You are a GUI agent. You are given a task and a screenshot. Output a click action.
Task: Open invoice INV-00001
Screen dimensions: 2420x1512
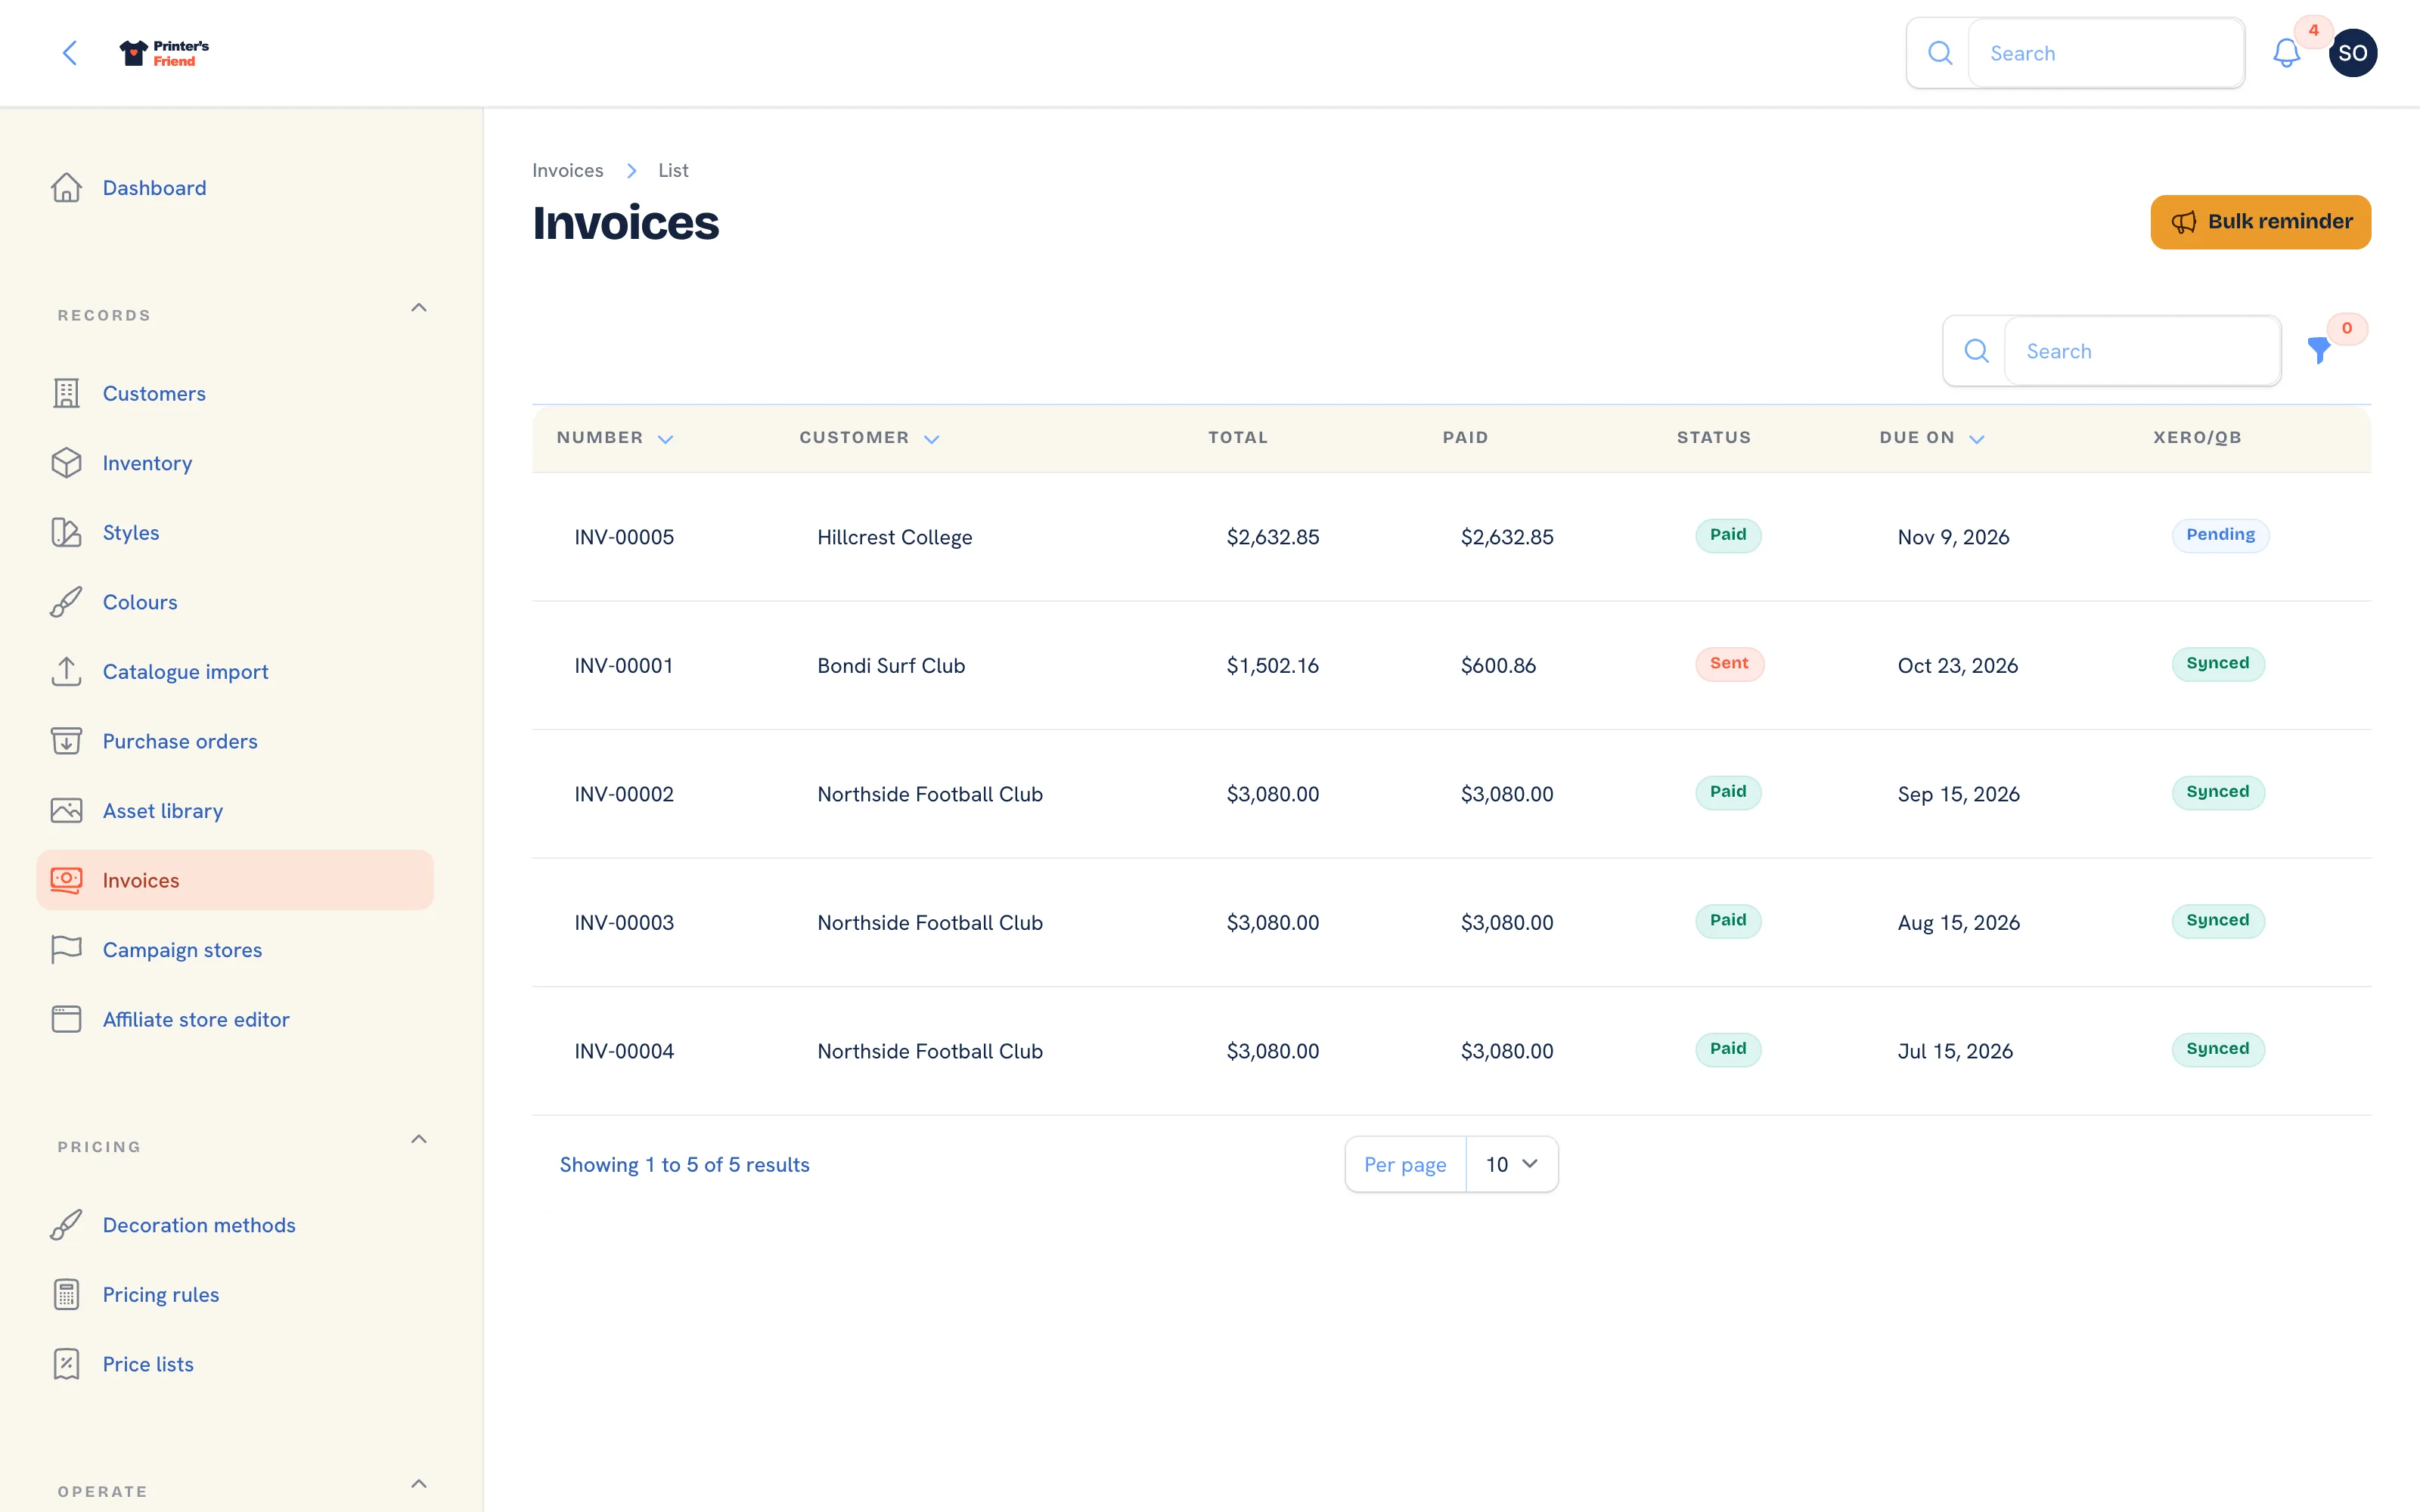(x=623, y=666)
